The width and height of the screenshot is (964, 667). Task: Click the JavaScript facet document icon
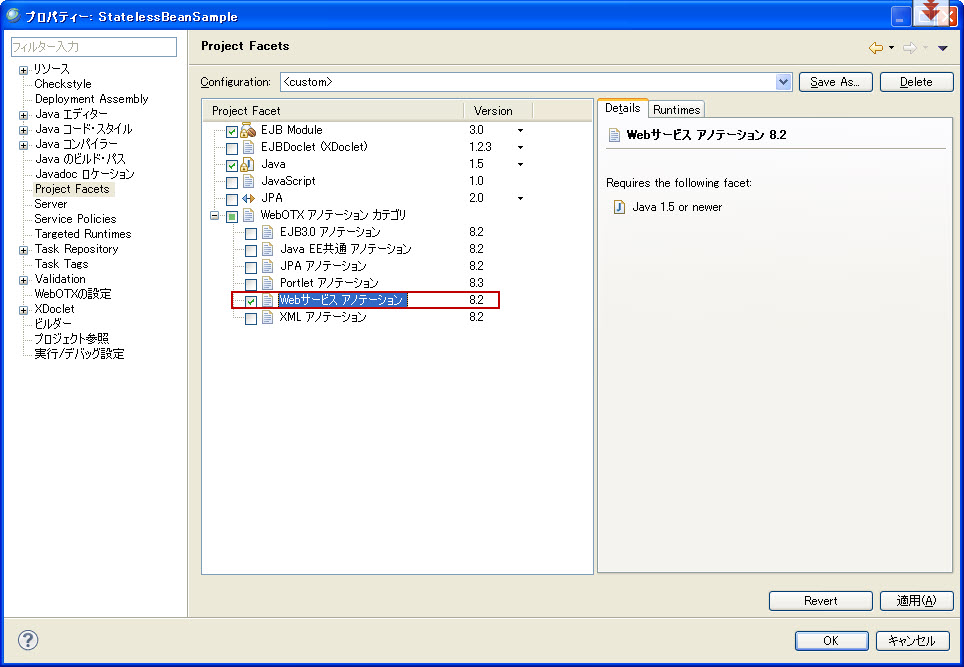click(249, 181)
